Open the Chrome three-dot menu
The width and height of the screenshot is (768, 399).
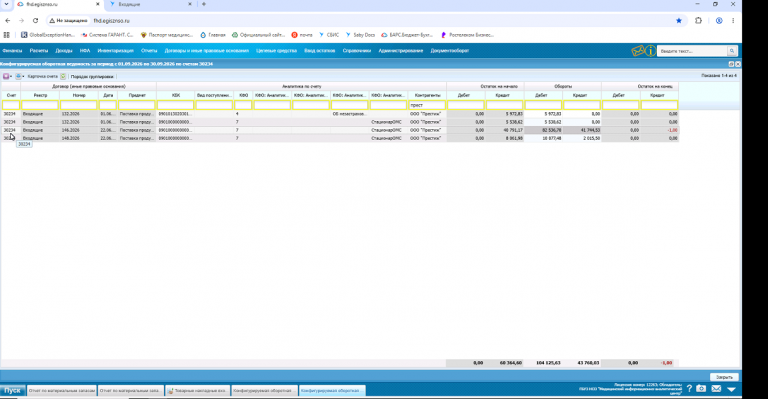point(733,21)
